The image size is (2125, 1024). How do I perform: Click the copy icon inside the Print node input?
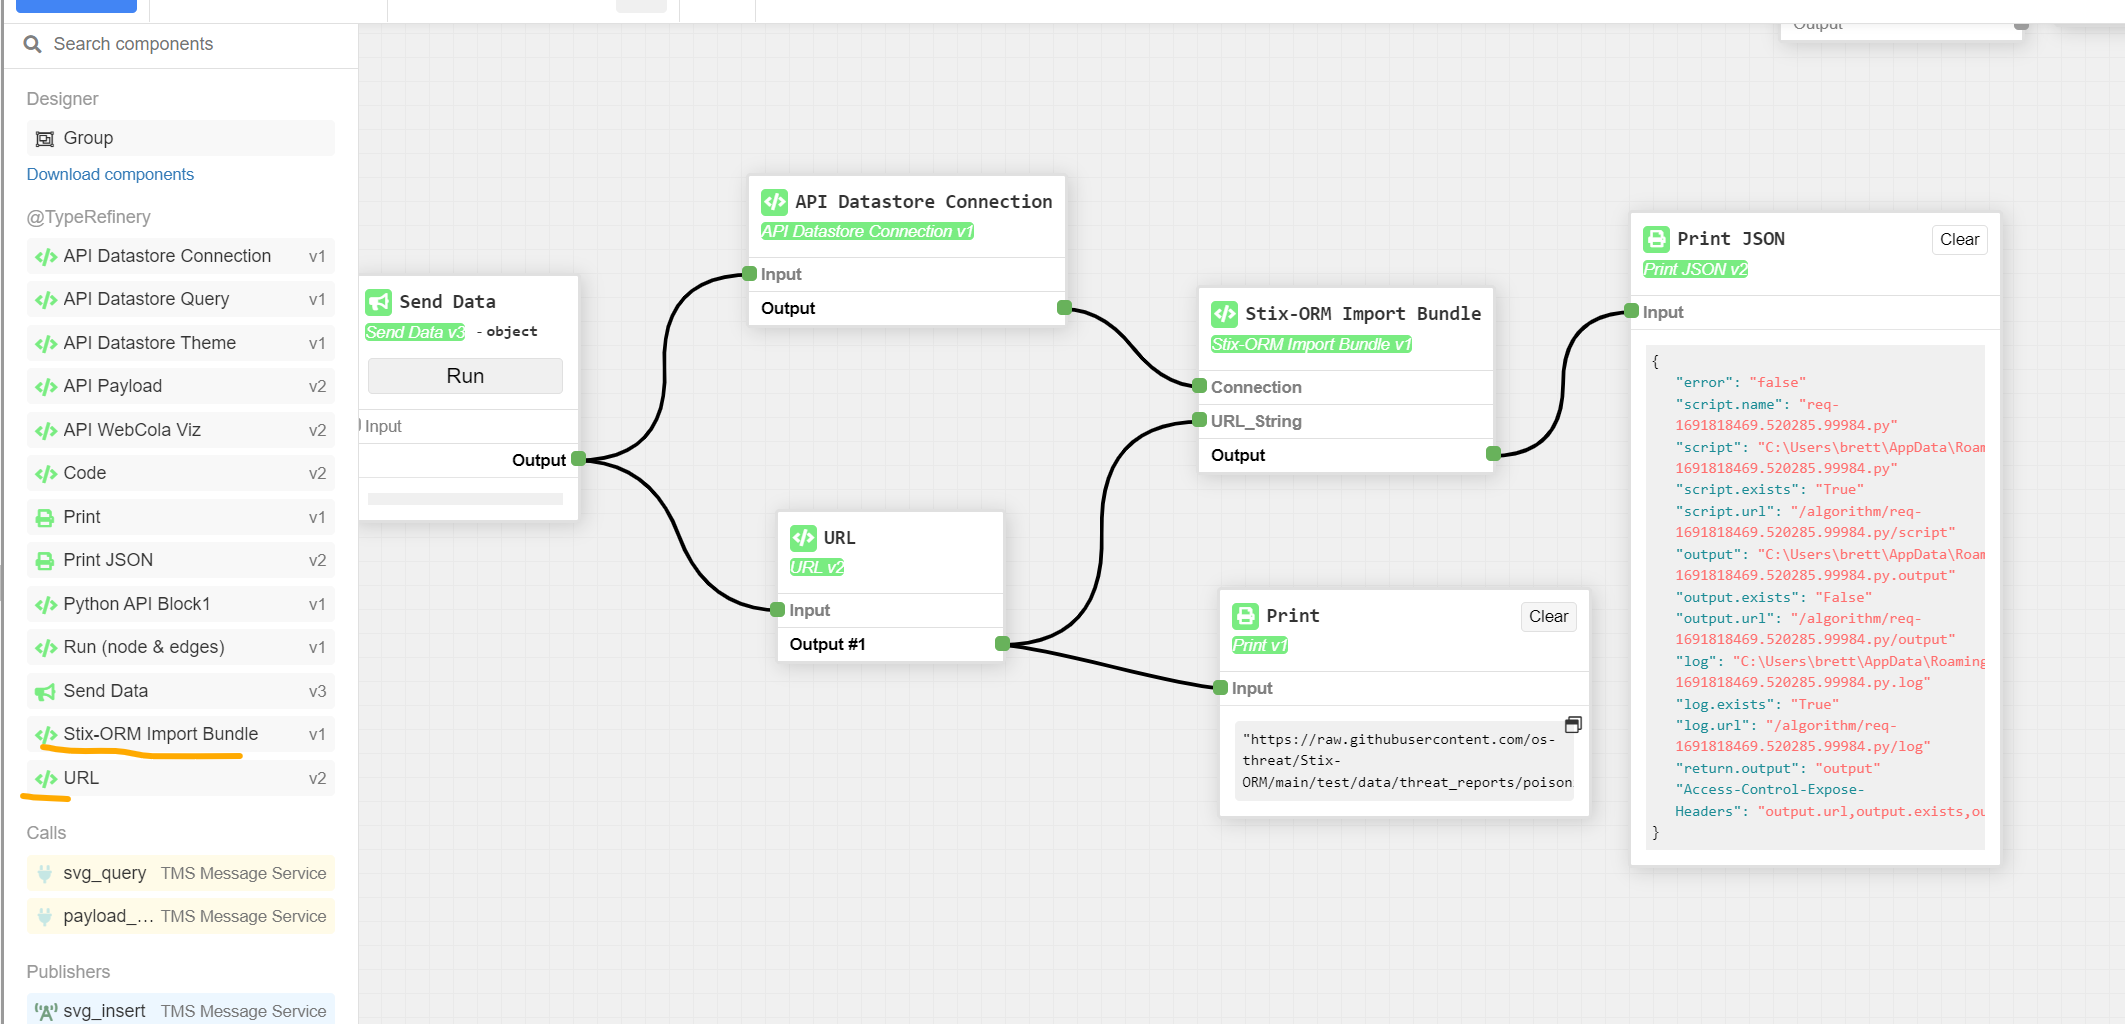coord(1573,724)
